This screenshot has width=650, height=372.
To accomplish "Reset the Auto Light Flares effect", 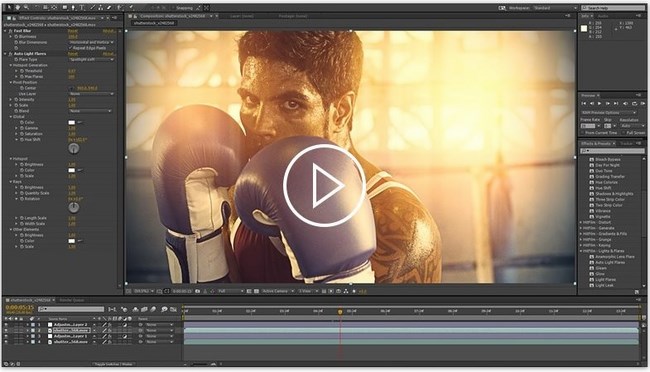I will (x=73, y=53).
